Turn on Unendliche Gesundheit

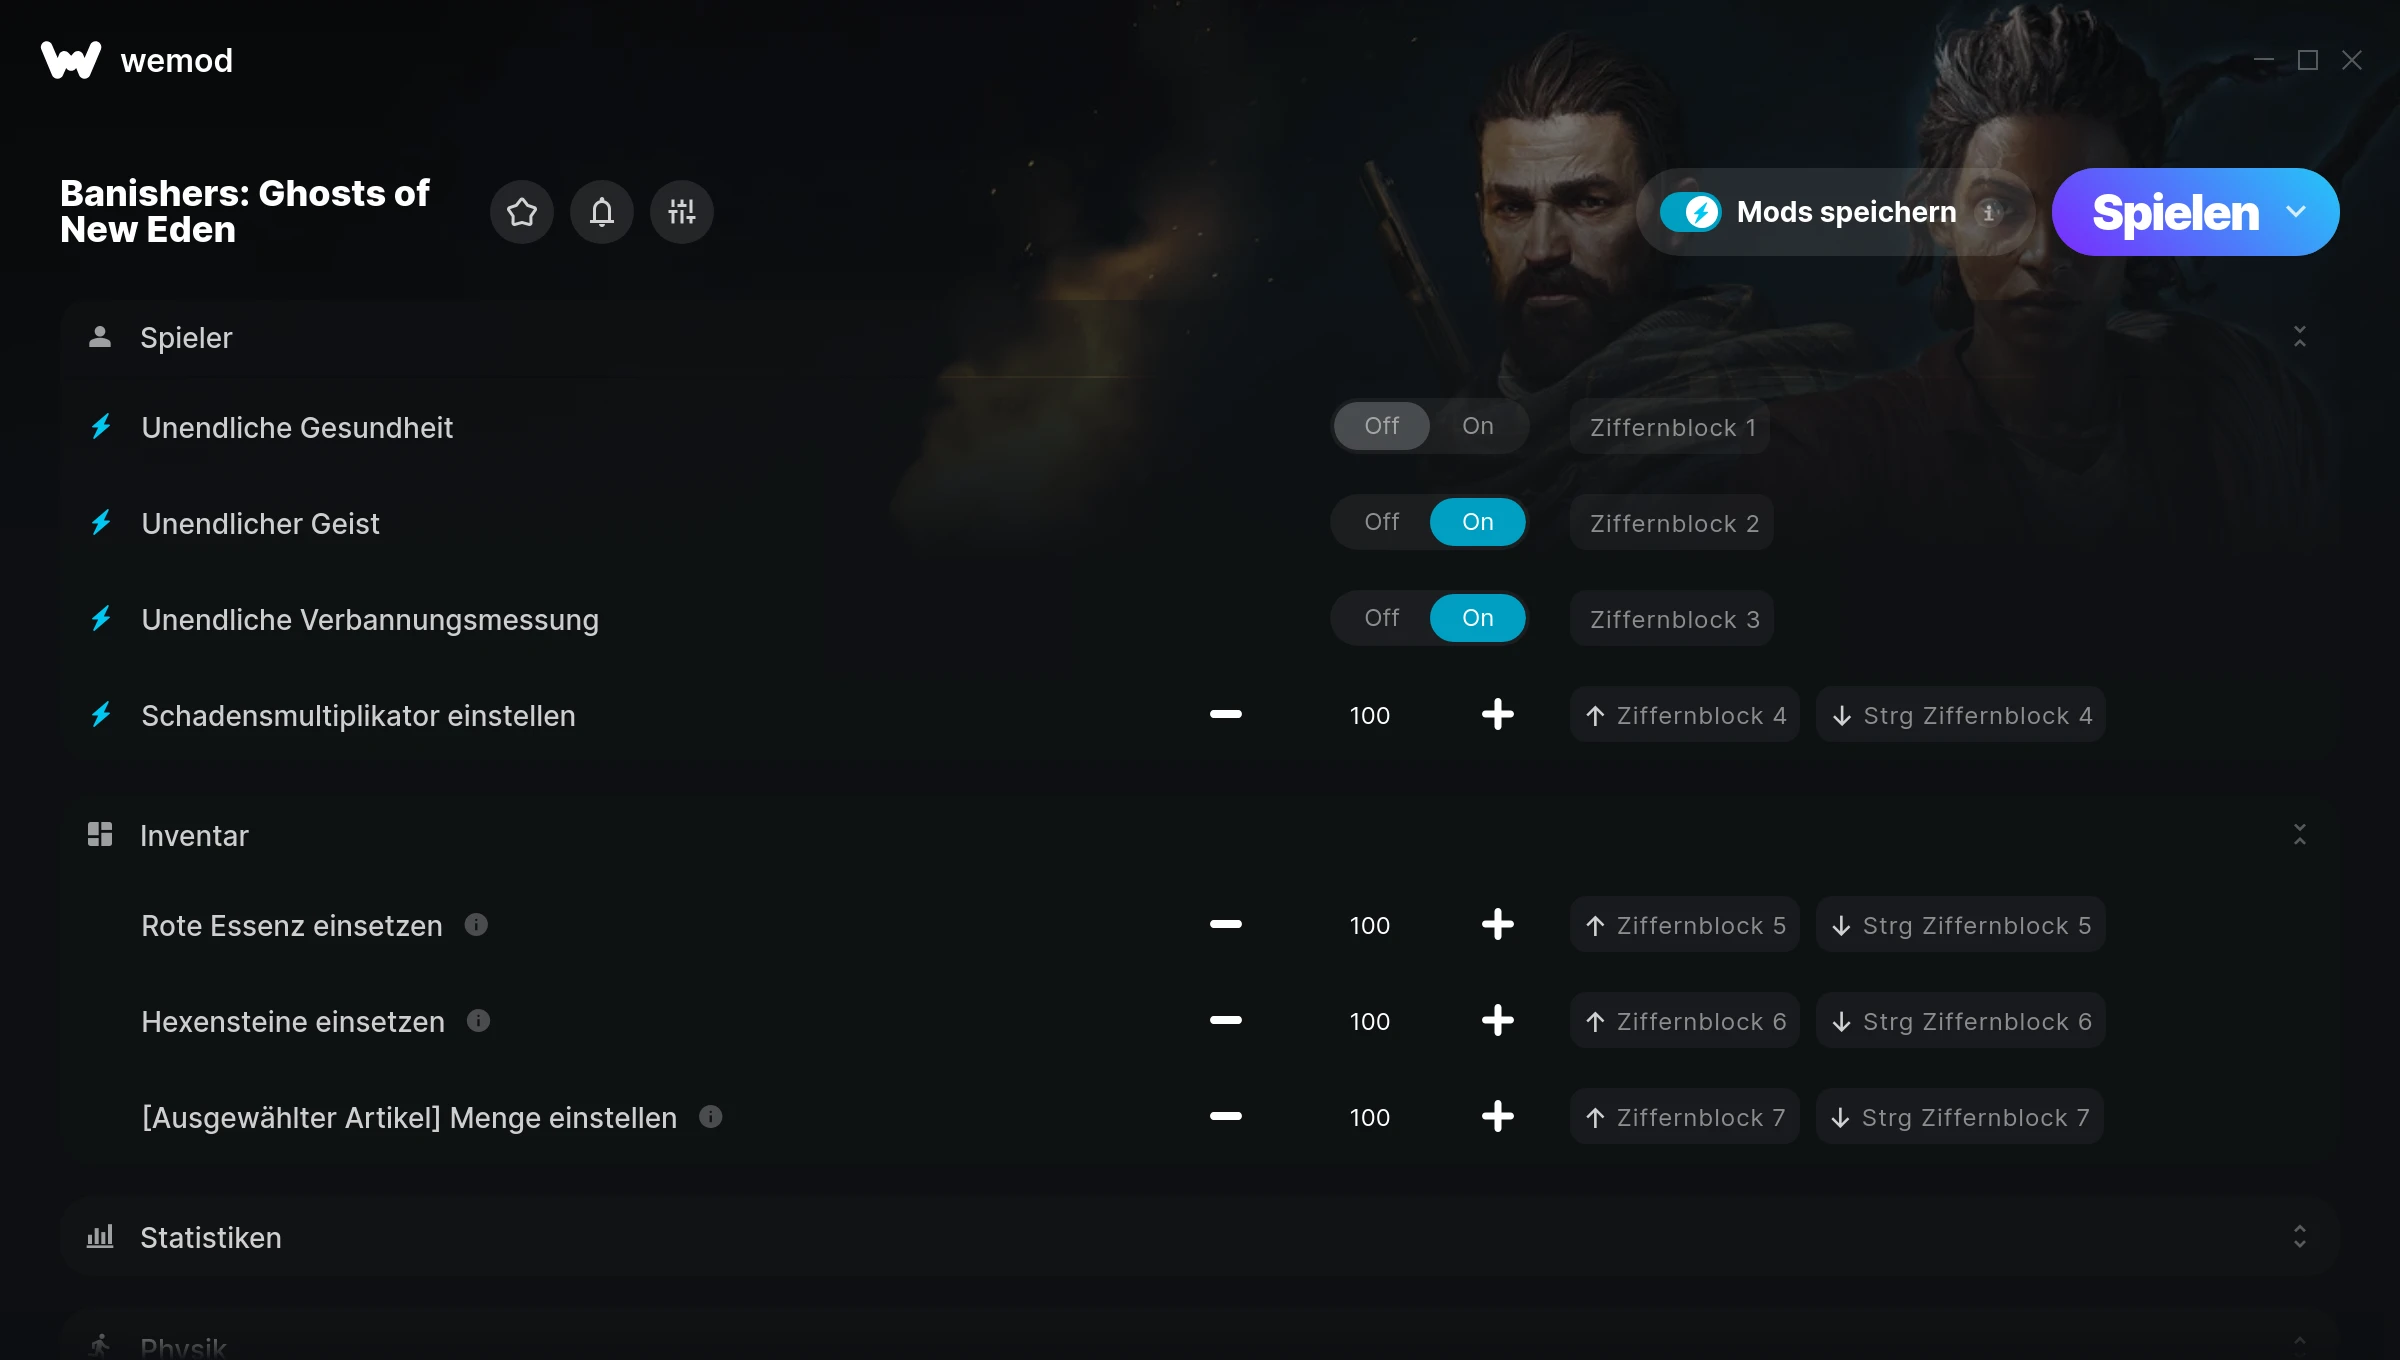tap(1478, 426)
